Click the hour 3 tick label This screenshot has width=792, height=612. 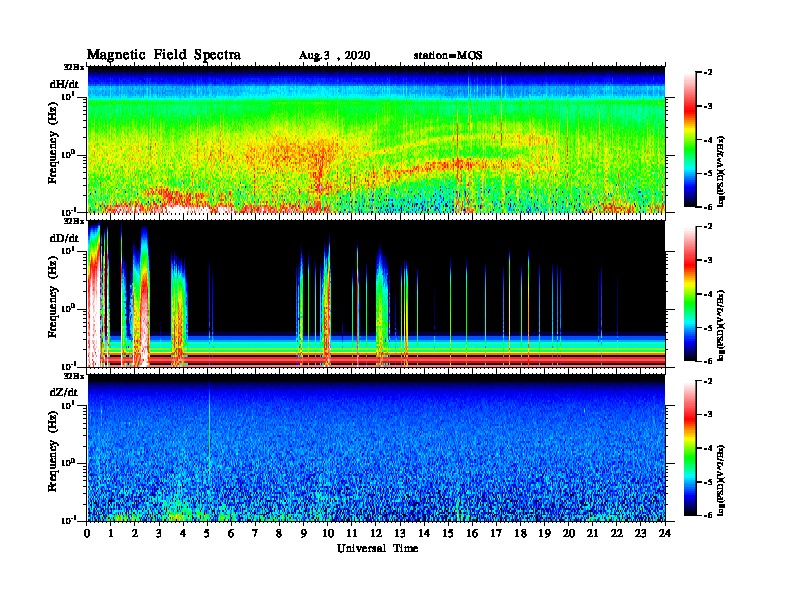click(159, 533)
